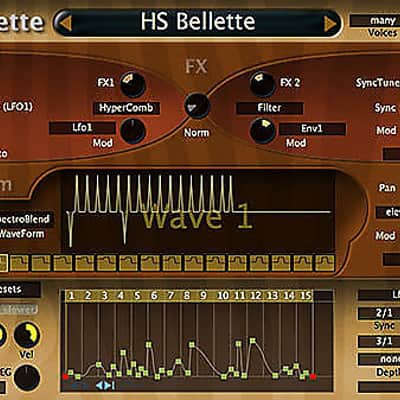This screenshot has width=400, height=400.
Task: Click the Norm knob in FX center
Action: (197, 106)
